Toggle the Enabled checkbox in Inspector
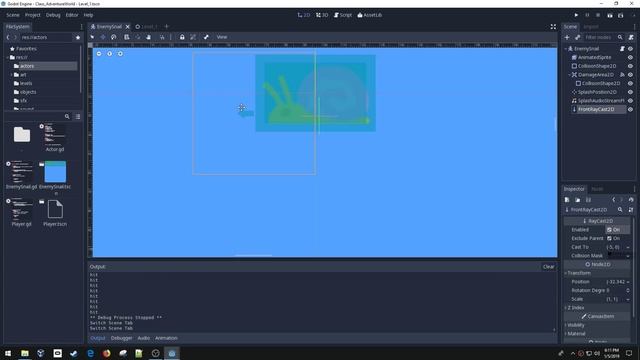Image resolution: width=640 pixels, height=360 pixels. tap(609, 230)
